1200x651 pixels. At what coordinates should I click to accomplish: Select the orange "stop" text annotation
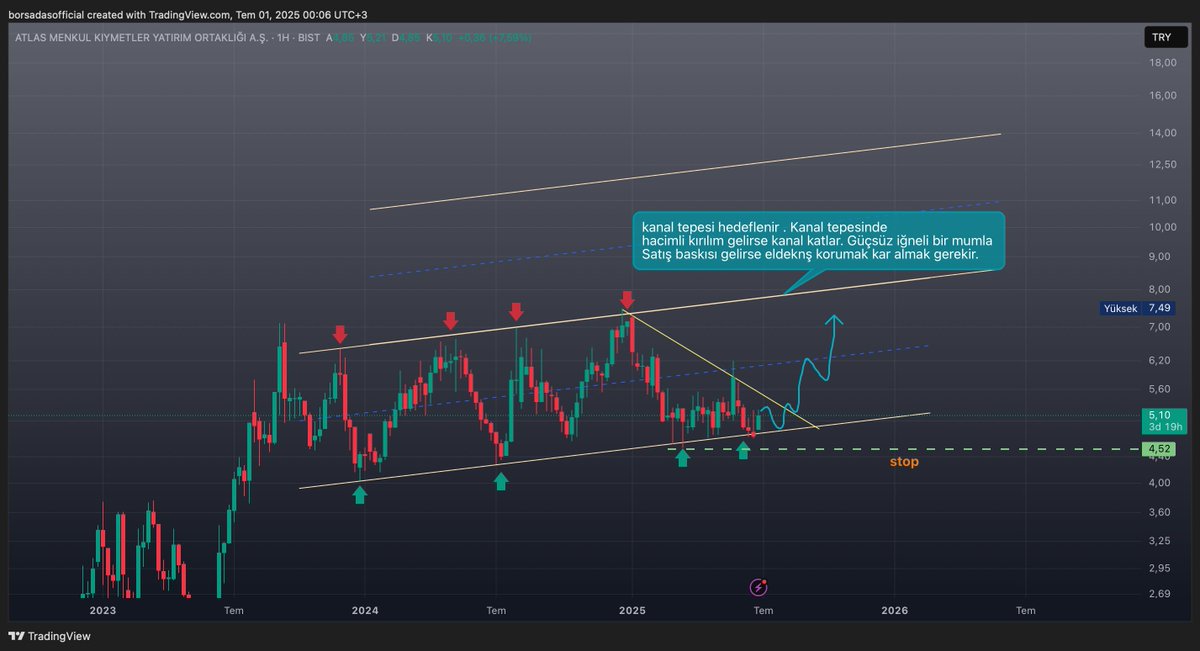904,462
